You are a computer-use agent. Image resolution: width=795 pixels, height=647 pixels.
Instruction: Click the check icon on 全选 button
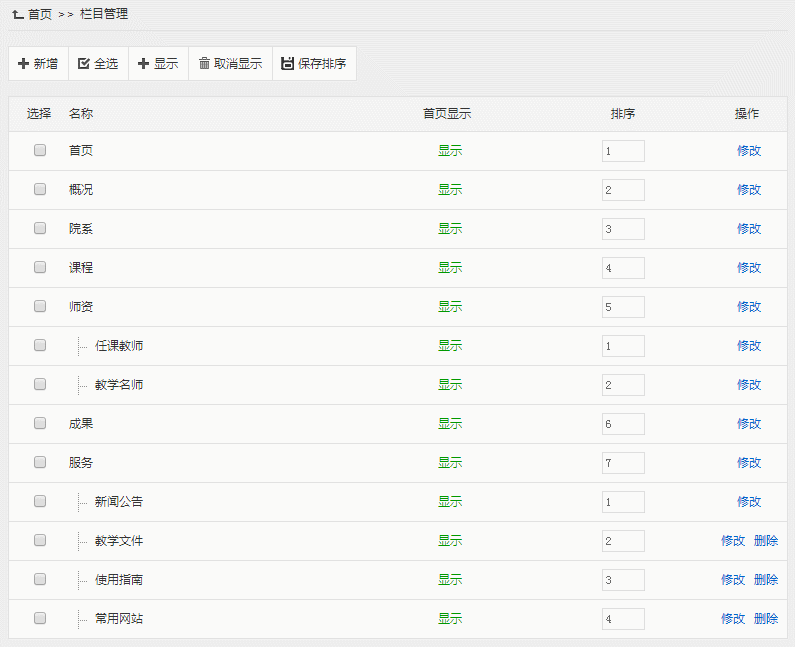(x=84, y=64)
